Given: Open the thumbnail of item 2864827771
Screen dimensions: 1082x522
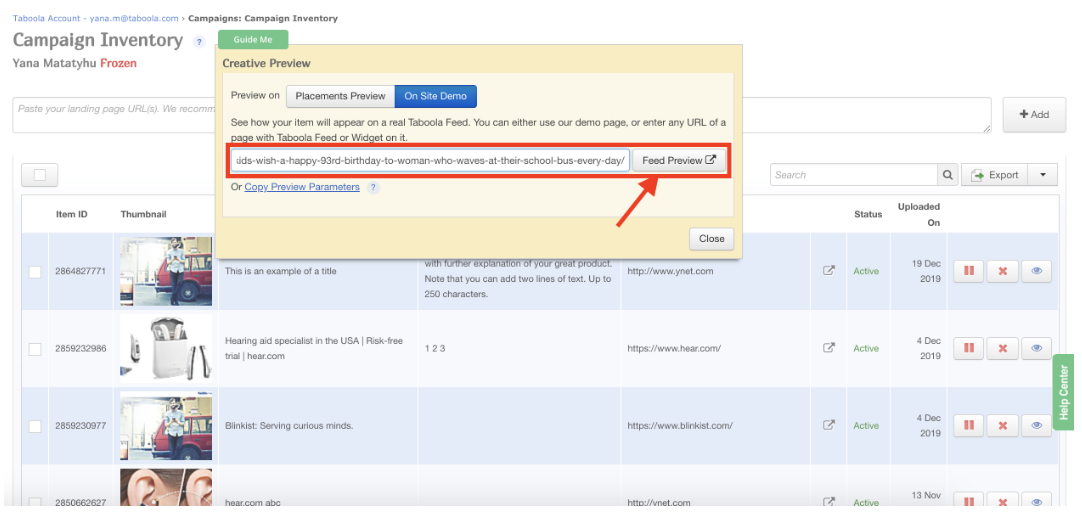Looking at the screenshot, I should click(166, 271).
